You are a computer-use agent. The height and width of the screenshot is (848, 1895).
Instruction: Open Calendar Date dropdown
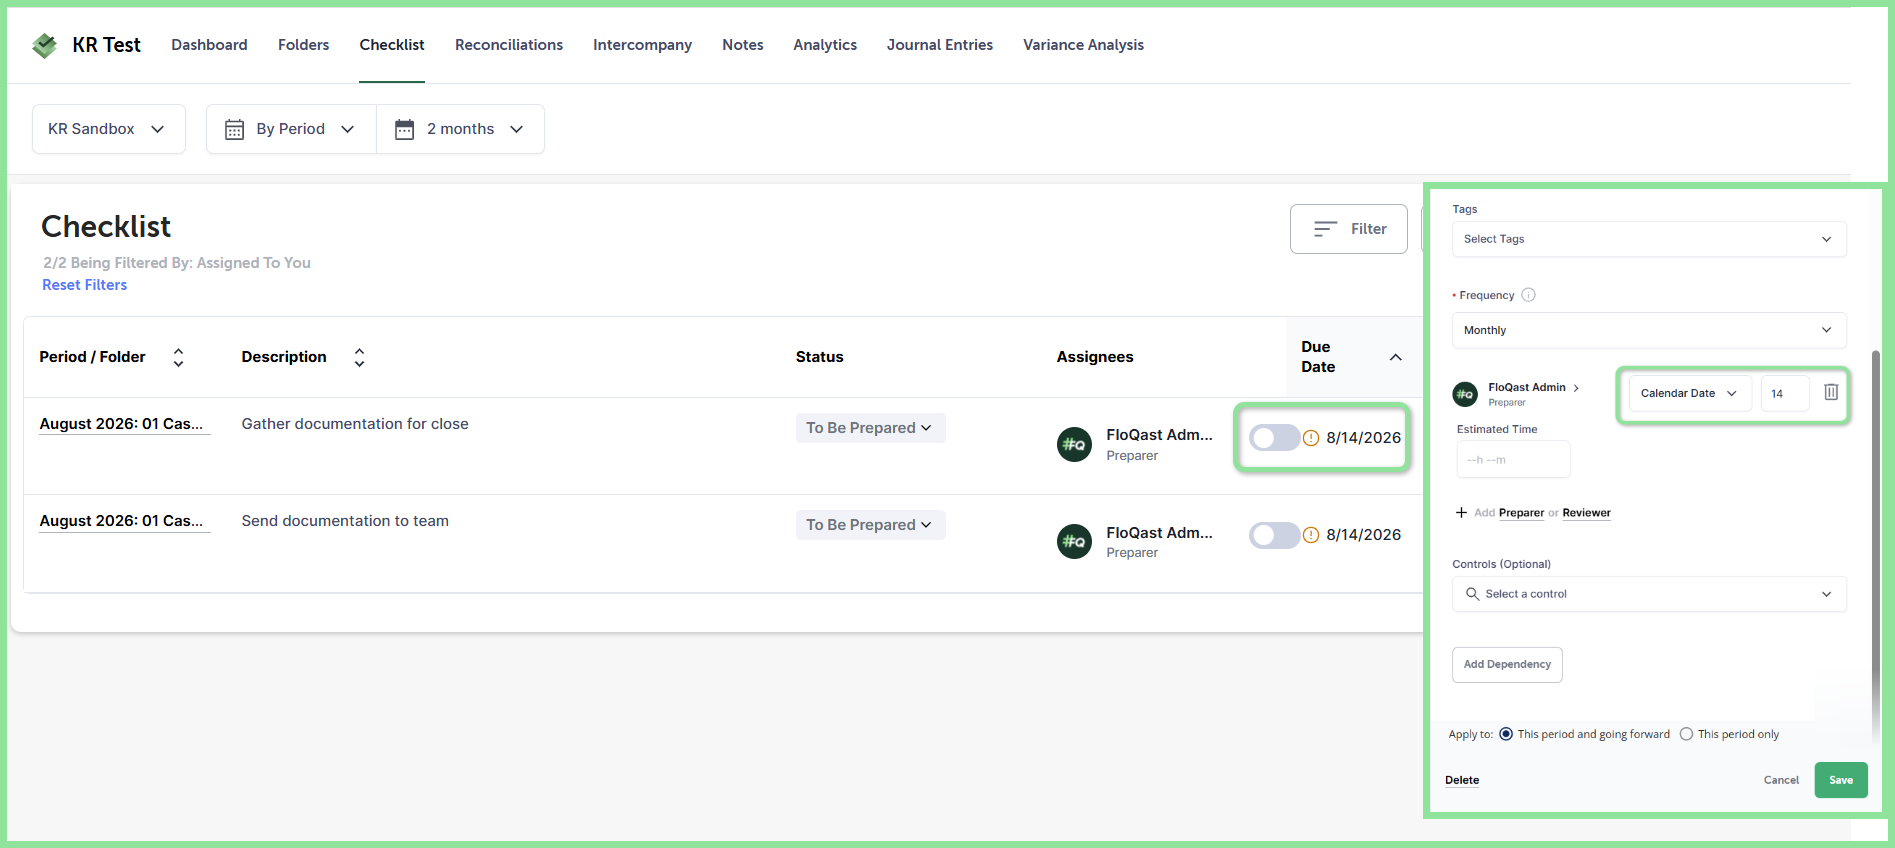tap(1689, 393)
